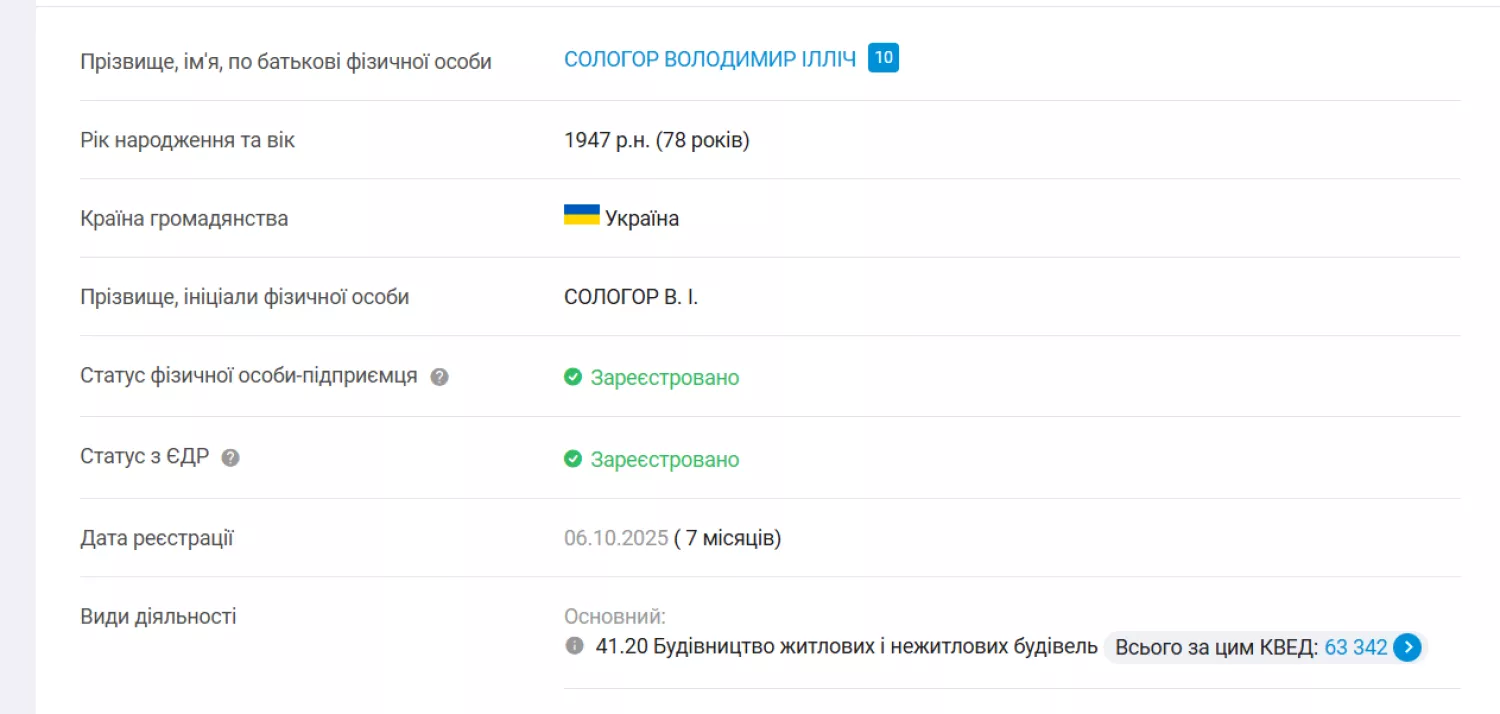Open info icon beside KVED 41.20

point(574,646)
